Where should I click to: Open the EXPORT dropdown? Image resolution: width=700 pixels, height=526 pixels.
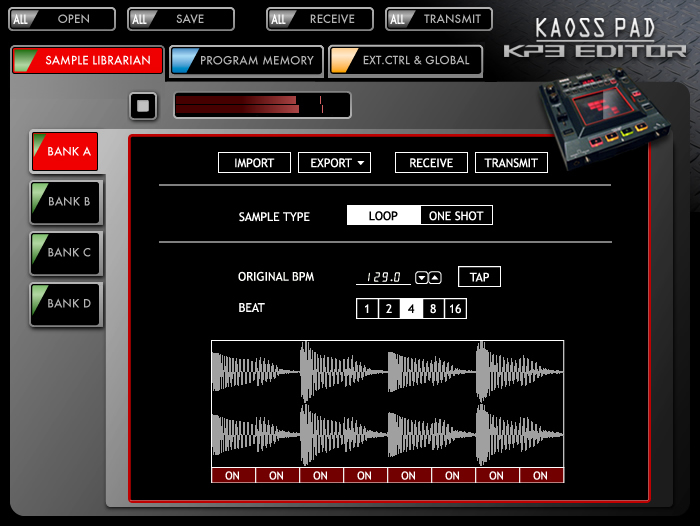click(334, 163)
